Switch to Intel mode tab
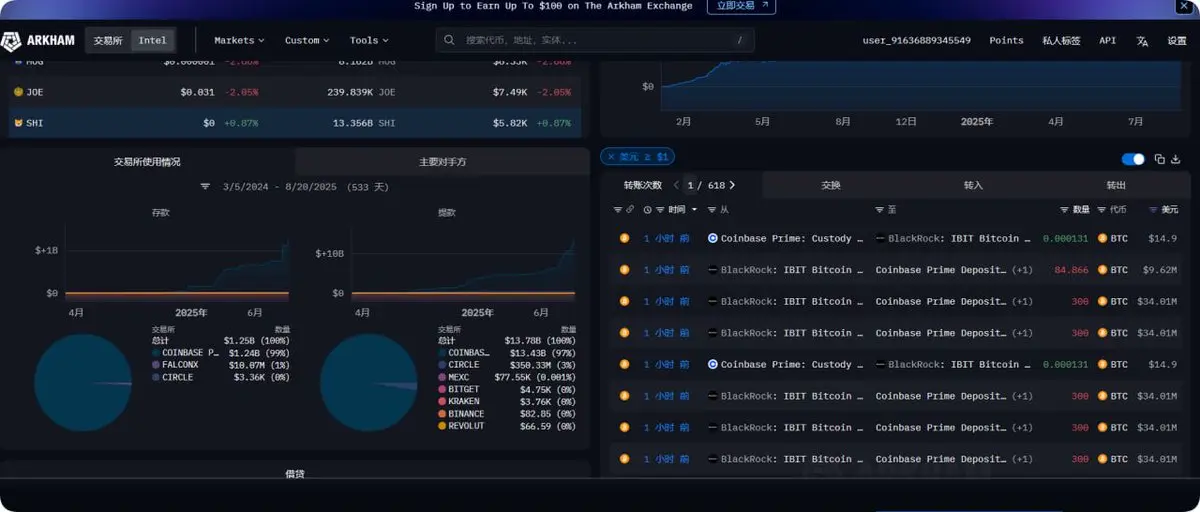This screenshot has height=512, width=1200. point(152,41)
